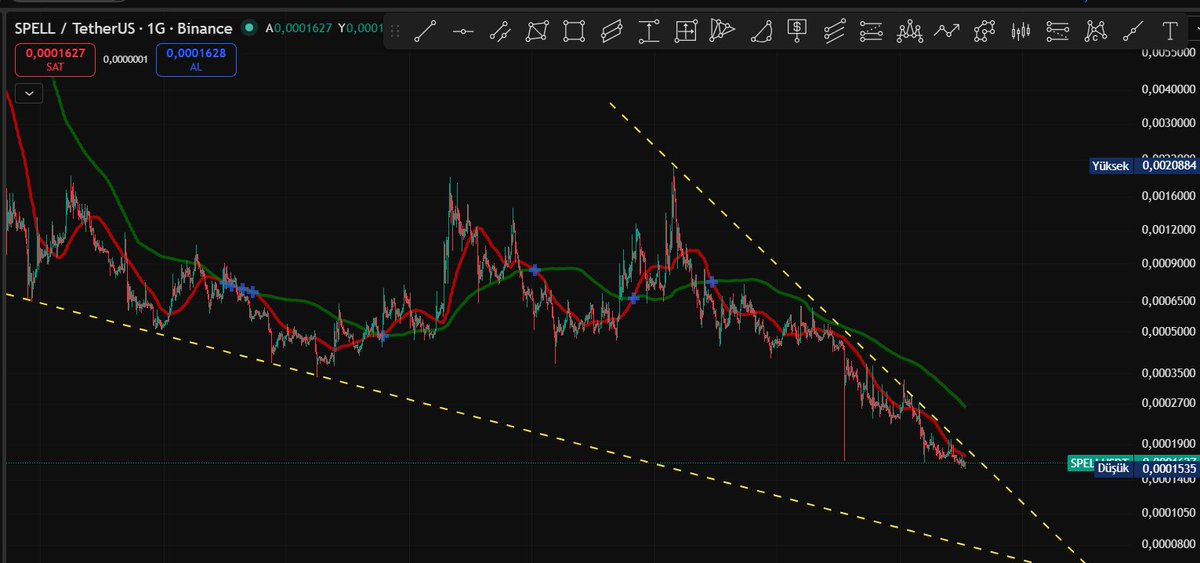Image resolution: width=1200 pixels, height=563 pixels.
Task: Select the bars pattern candlestick tool
Action: [x=1020, y=31]
